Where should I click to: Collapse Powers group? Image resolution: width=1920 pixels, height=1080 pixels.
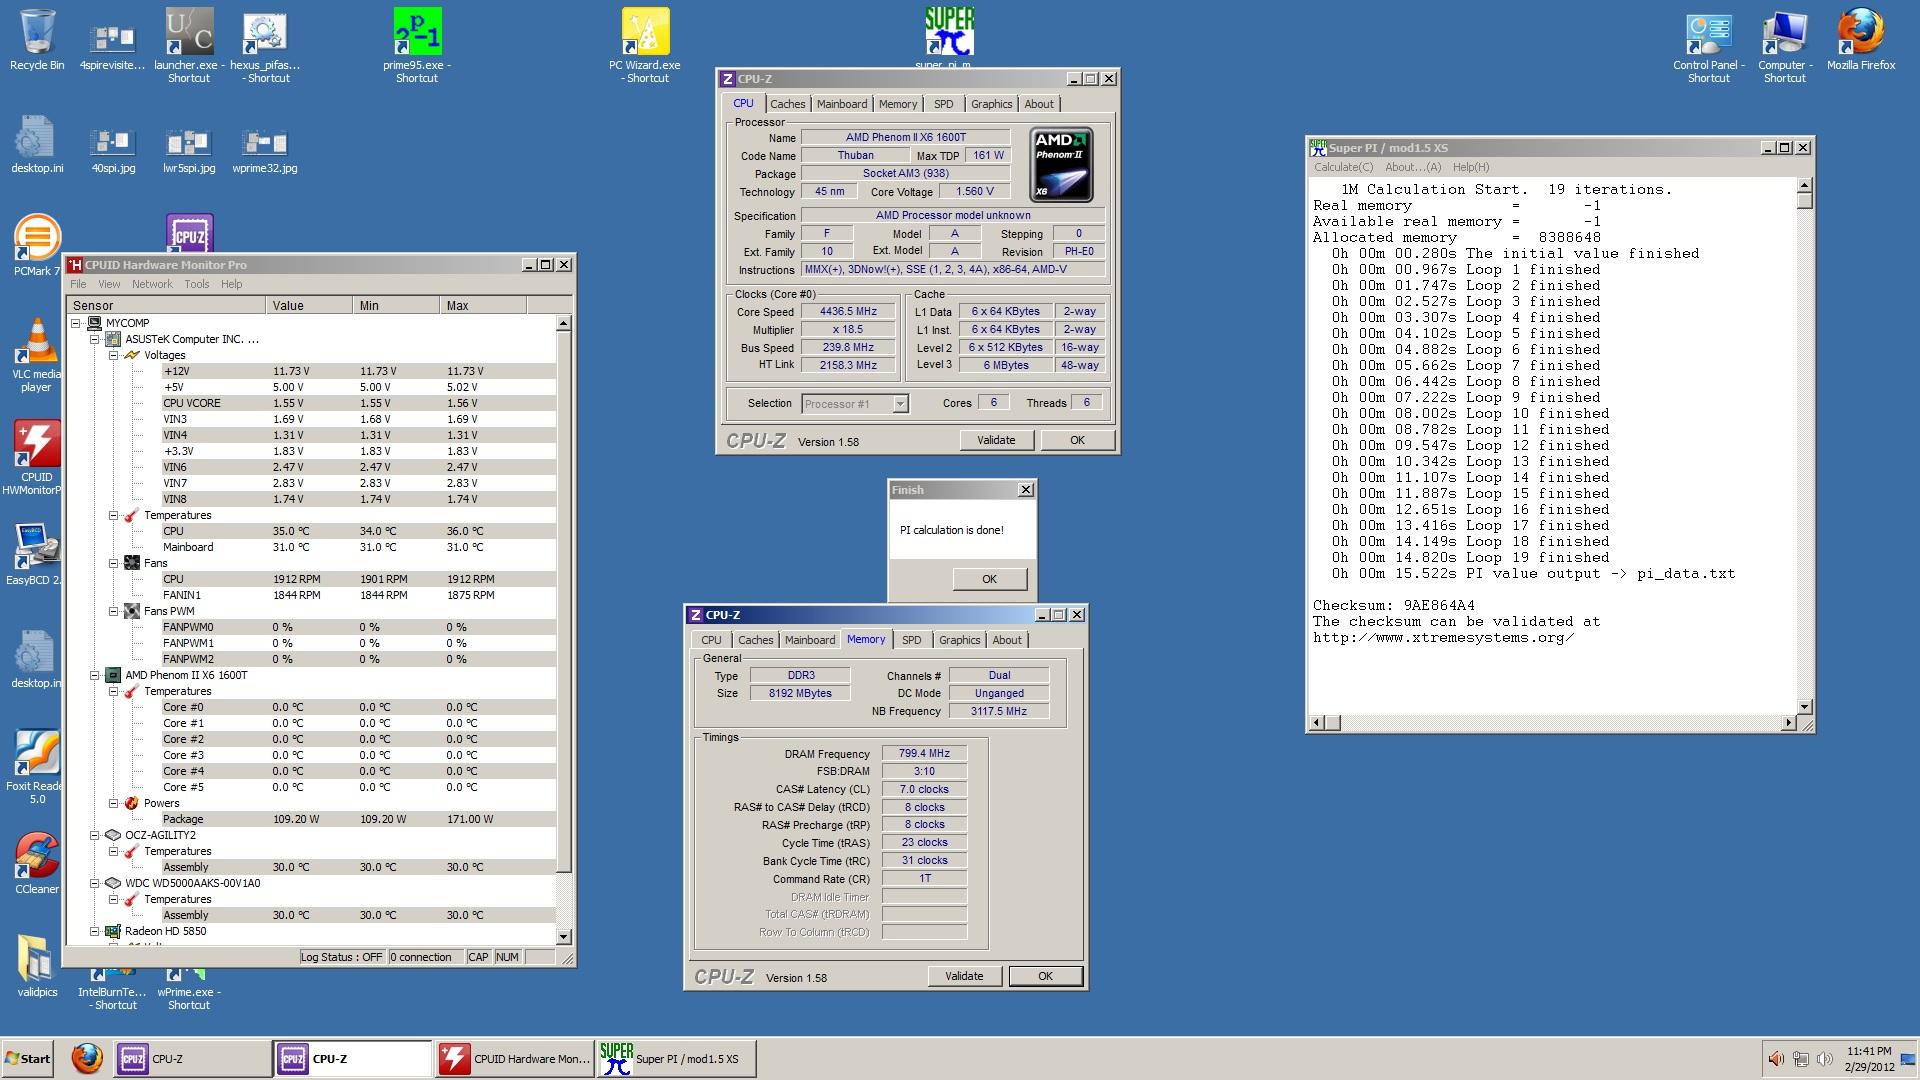(x=114, y=803)
